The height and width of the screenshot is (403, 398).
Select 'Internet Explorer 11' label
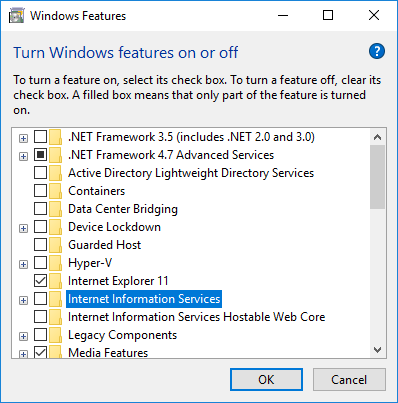pyautogui.click(x=118, y=281)
